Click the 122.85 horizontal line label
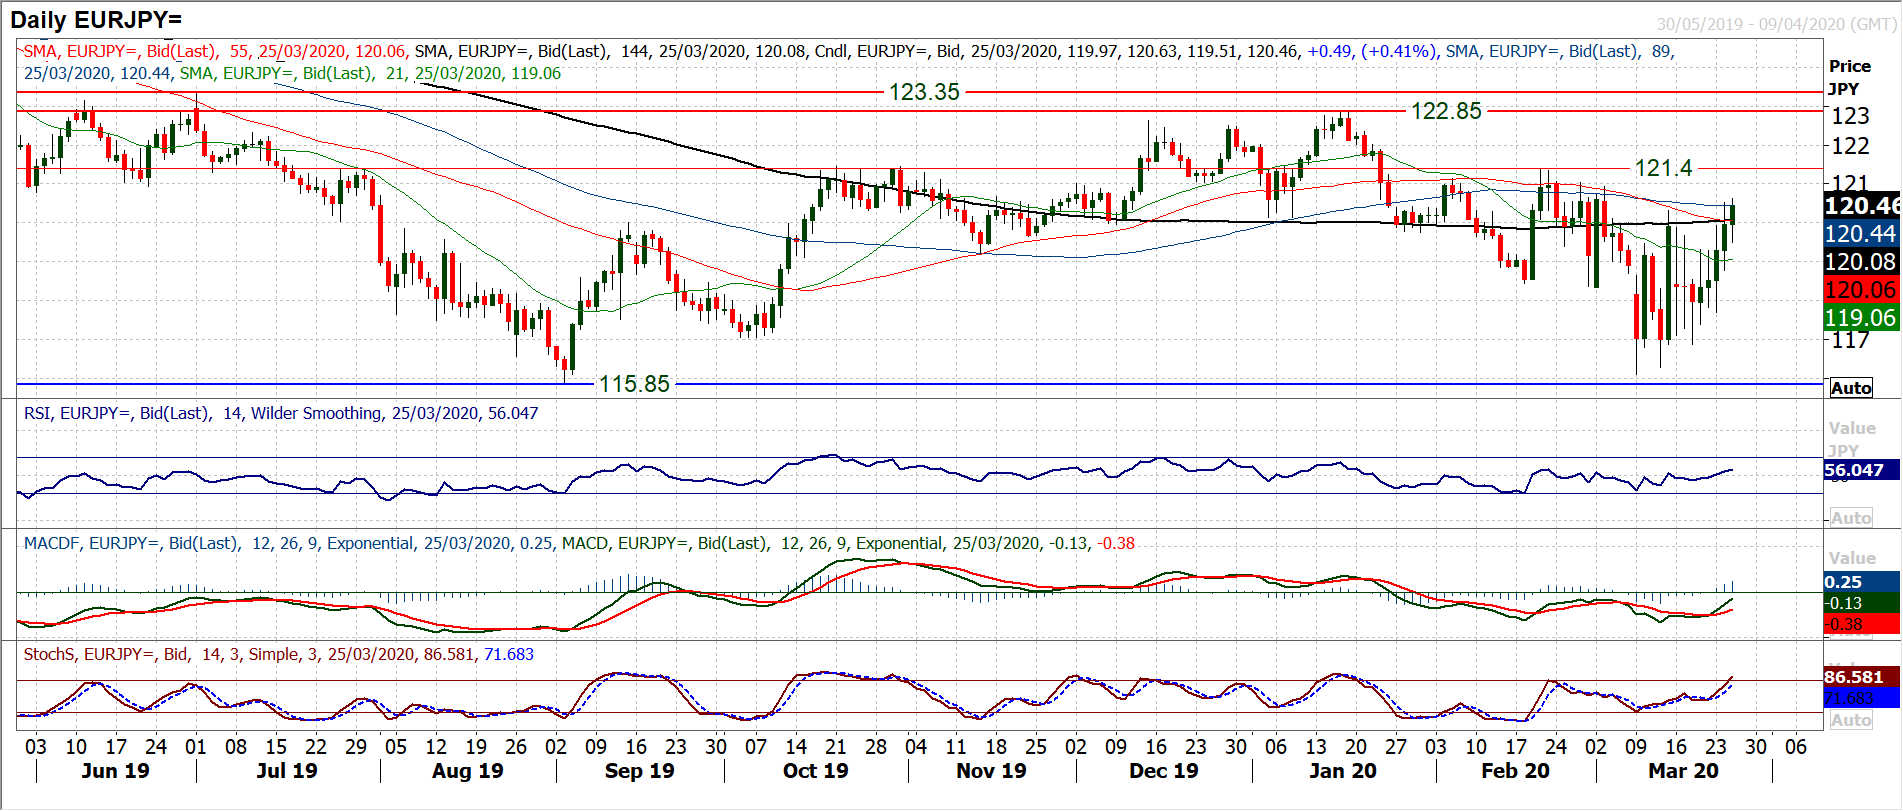The image size is (1903, 811). (x=1446, y=111)
